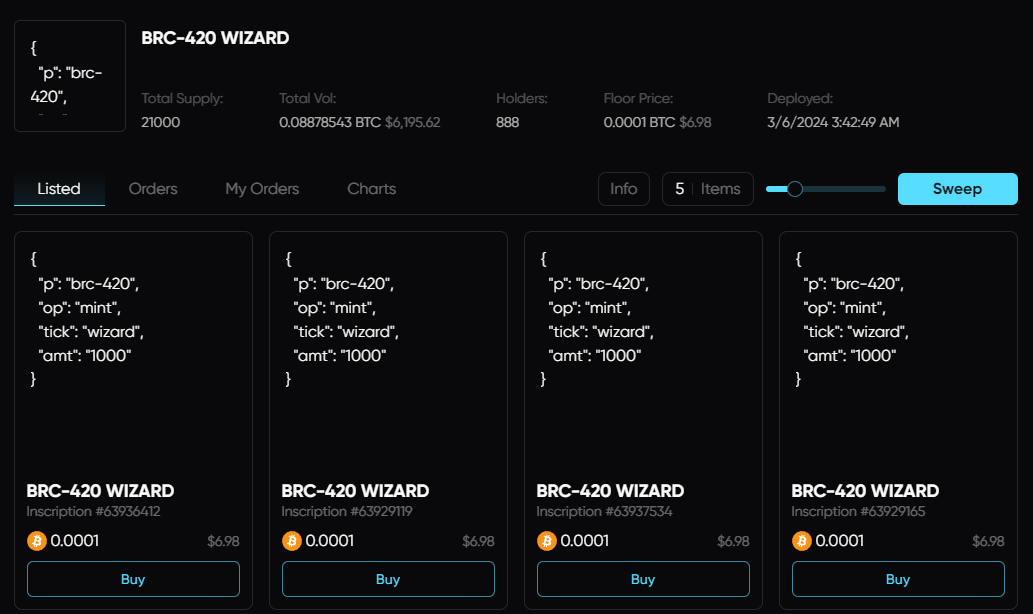Buy inscription #63936412

coord(133,579)
